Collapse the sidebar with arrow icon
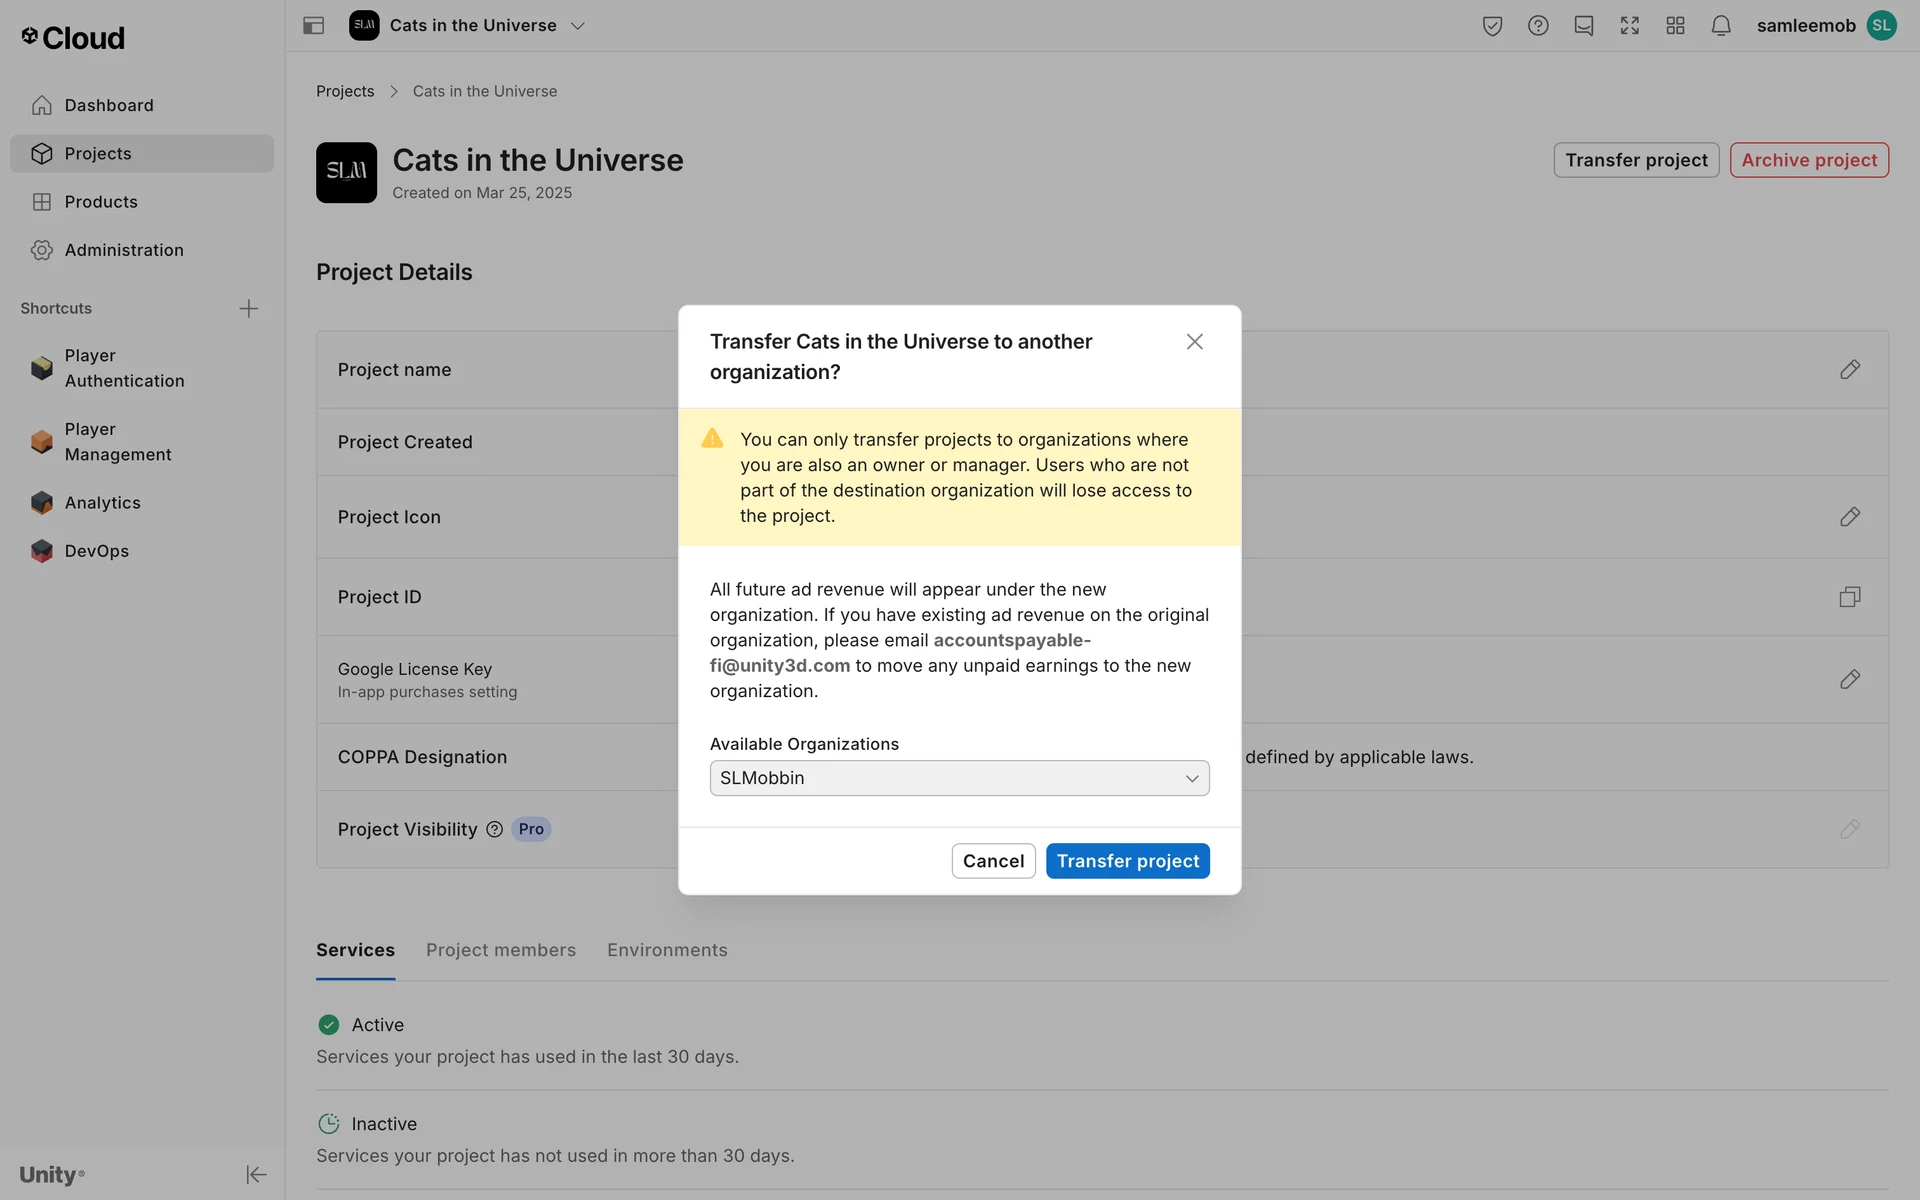 [256, 1174]
